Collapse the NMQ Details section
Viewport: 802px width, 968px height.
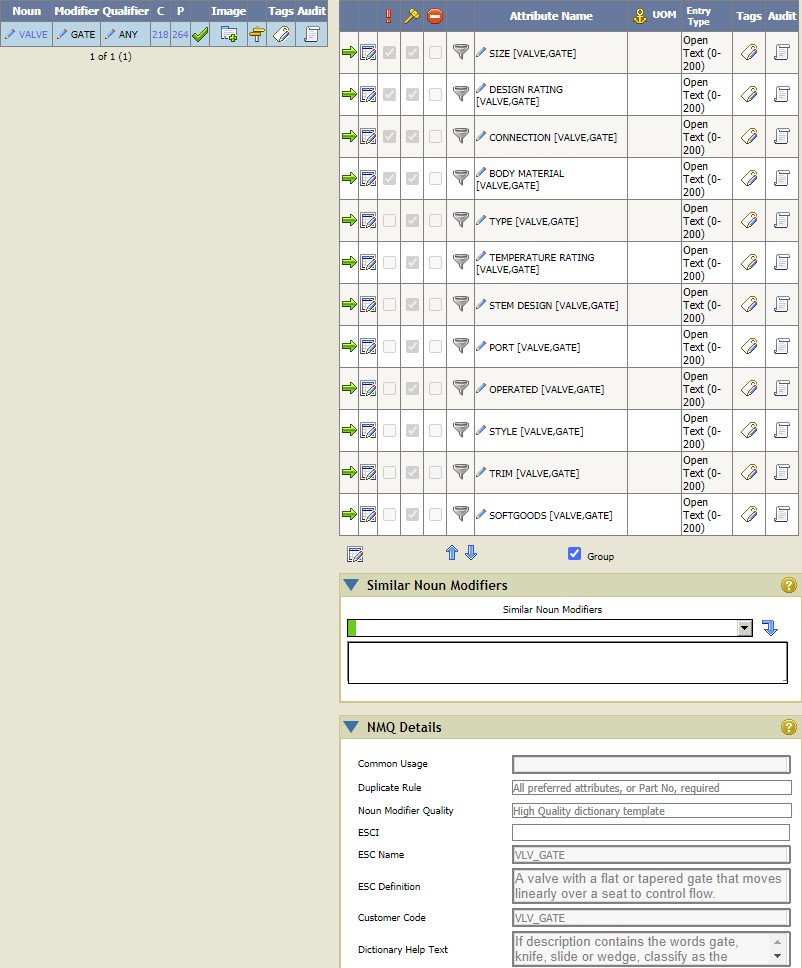point(351,727)
